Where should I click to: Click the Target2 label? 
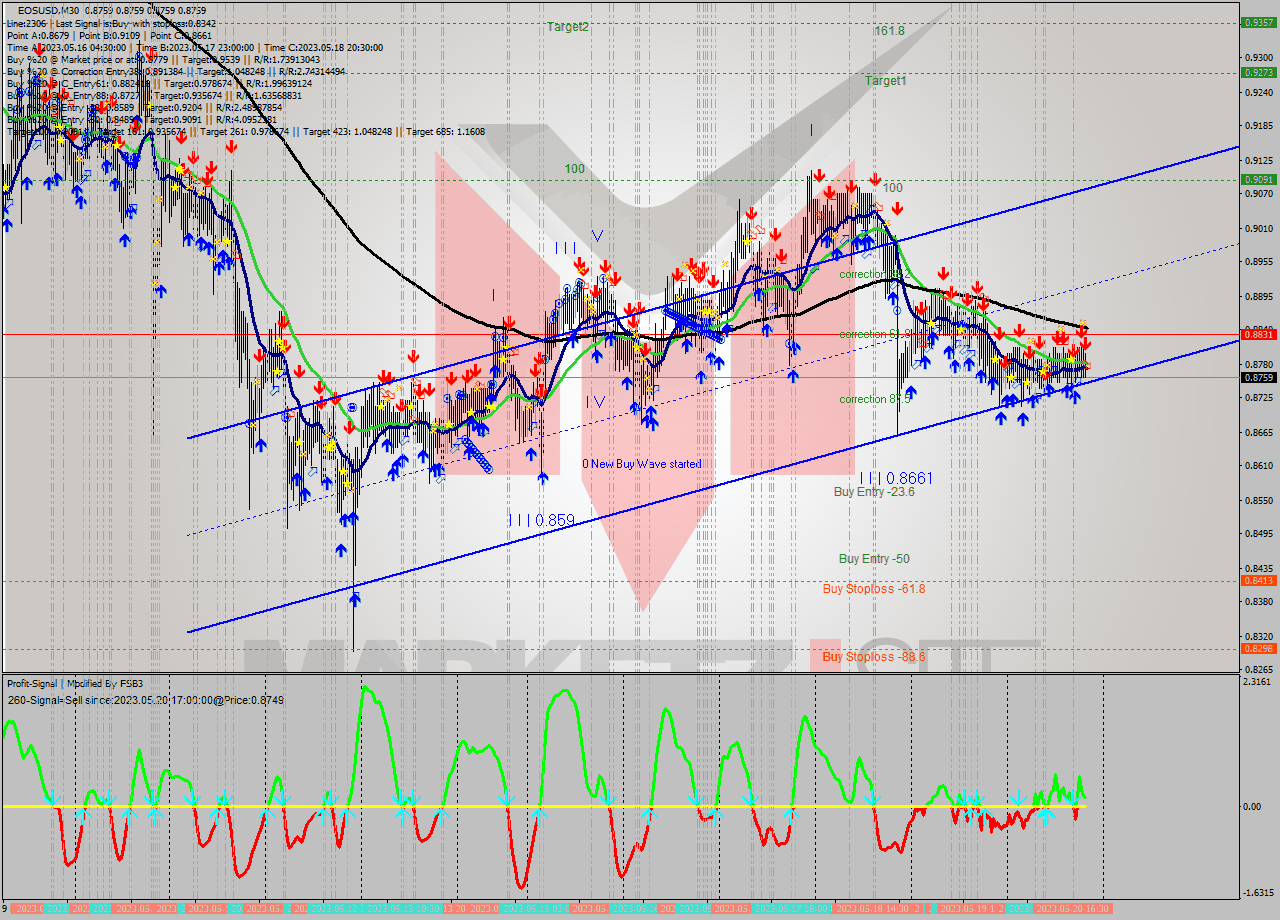click(x=567, y=27)
